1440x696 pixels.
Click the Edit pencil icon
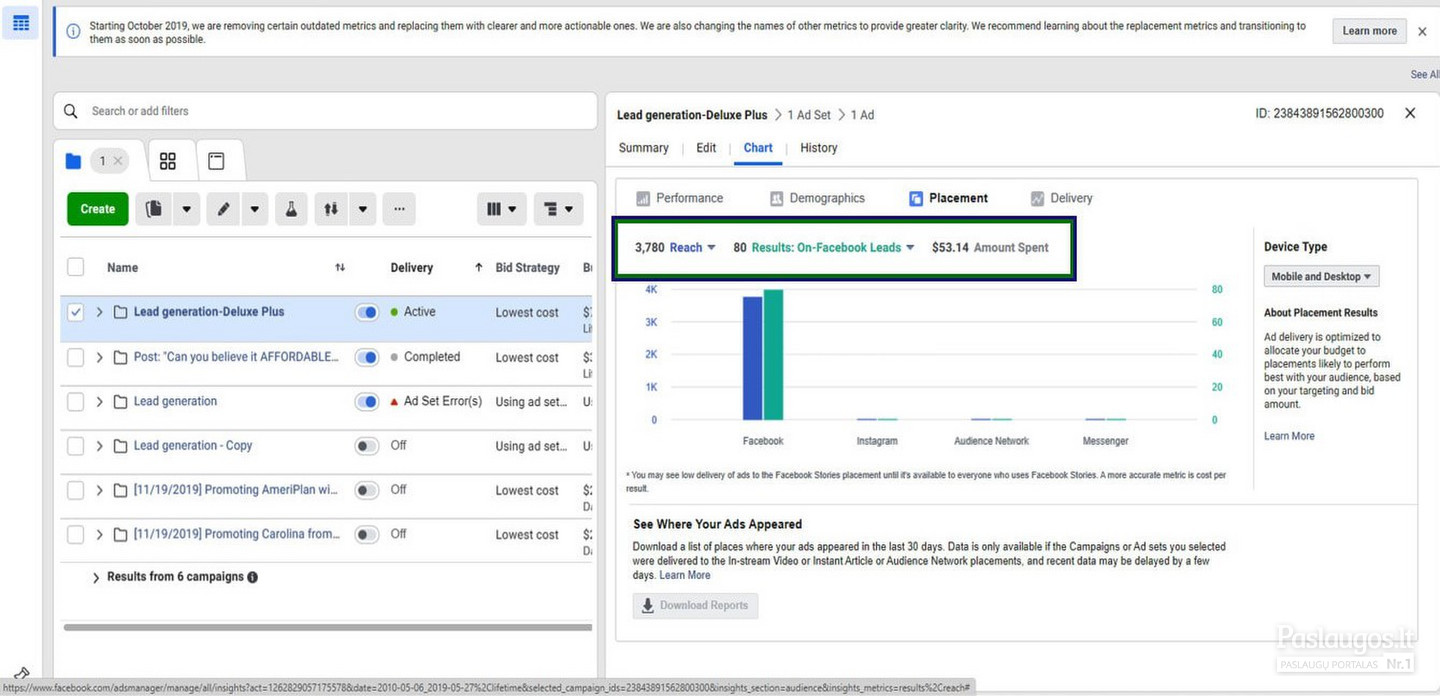(223, 209)
